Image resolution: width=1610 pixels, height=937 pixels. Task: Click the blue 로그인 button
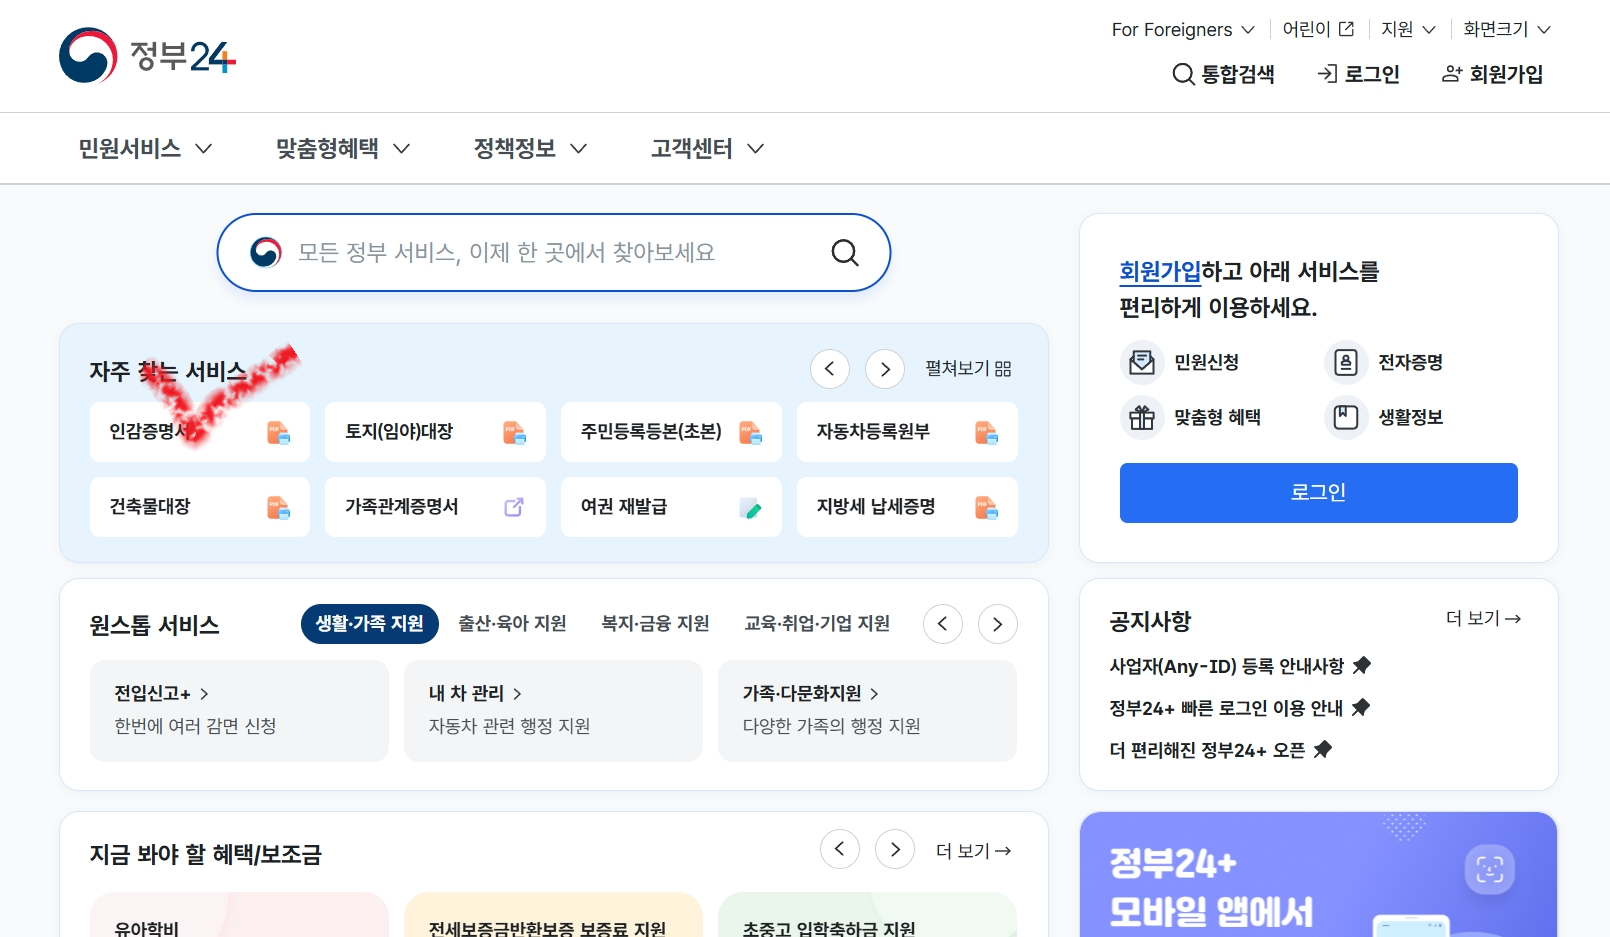coord(1318,493)
